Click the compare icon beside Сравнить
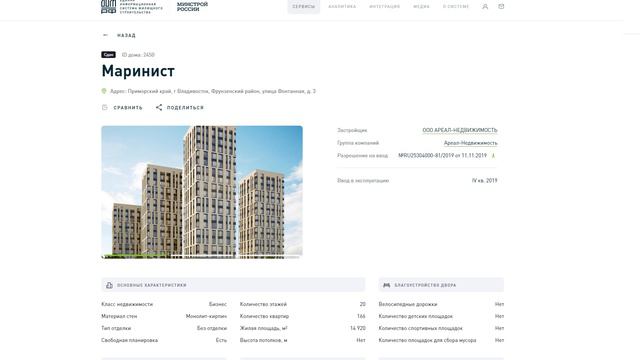This screenshot has width=640, height=360. [104, 107]
